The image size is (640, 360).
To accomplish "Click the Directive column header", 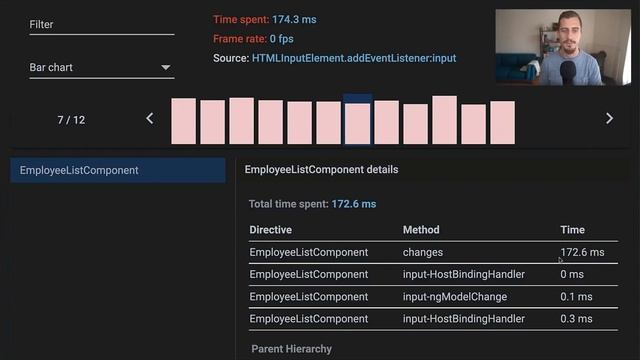I will [271, 230].
